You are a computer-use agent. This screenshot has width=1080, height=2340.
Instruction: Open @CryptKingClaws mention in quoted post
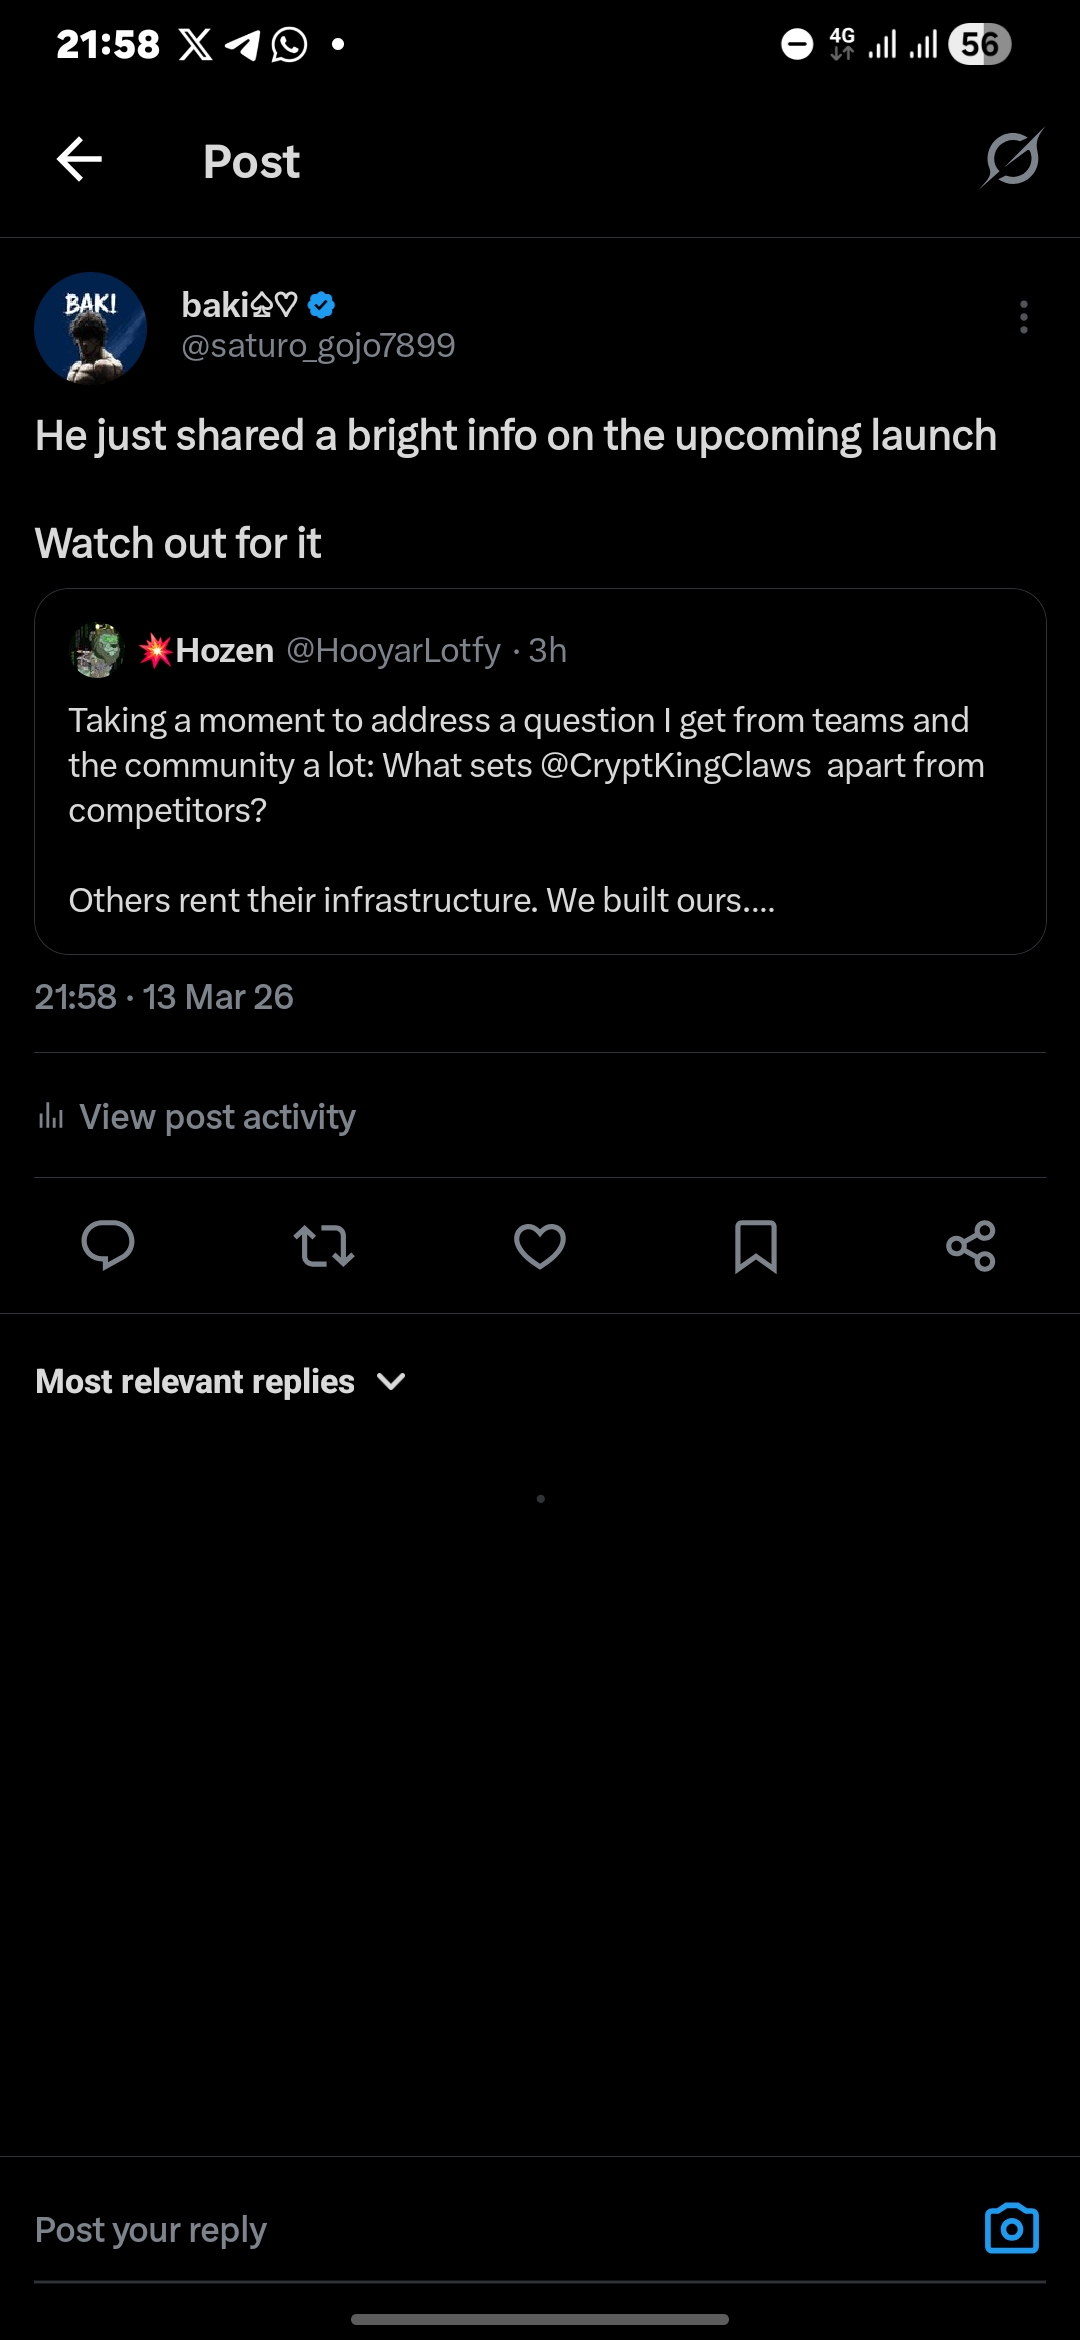(x=676, y=766)
